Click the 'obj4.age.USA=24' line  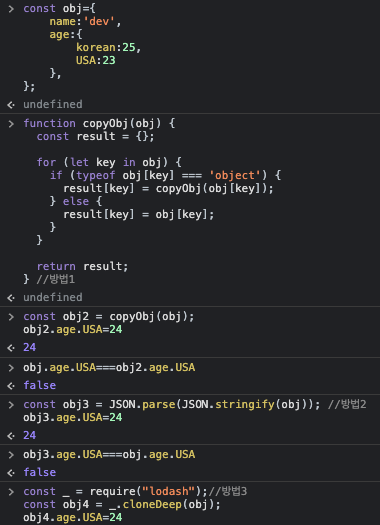pos(73,517)
